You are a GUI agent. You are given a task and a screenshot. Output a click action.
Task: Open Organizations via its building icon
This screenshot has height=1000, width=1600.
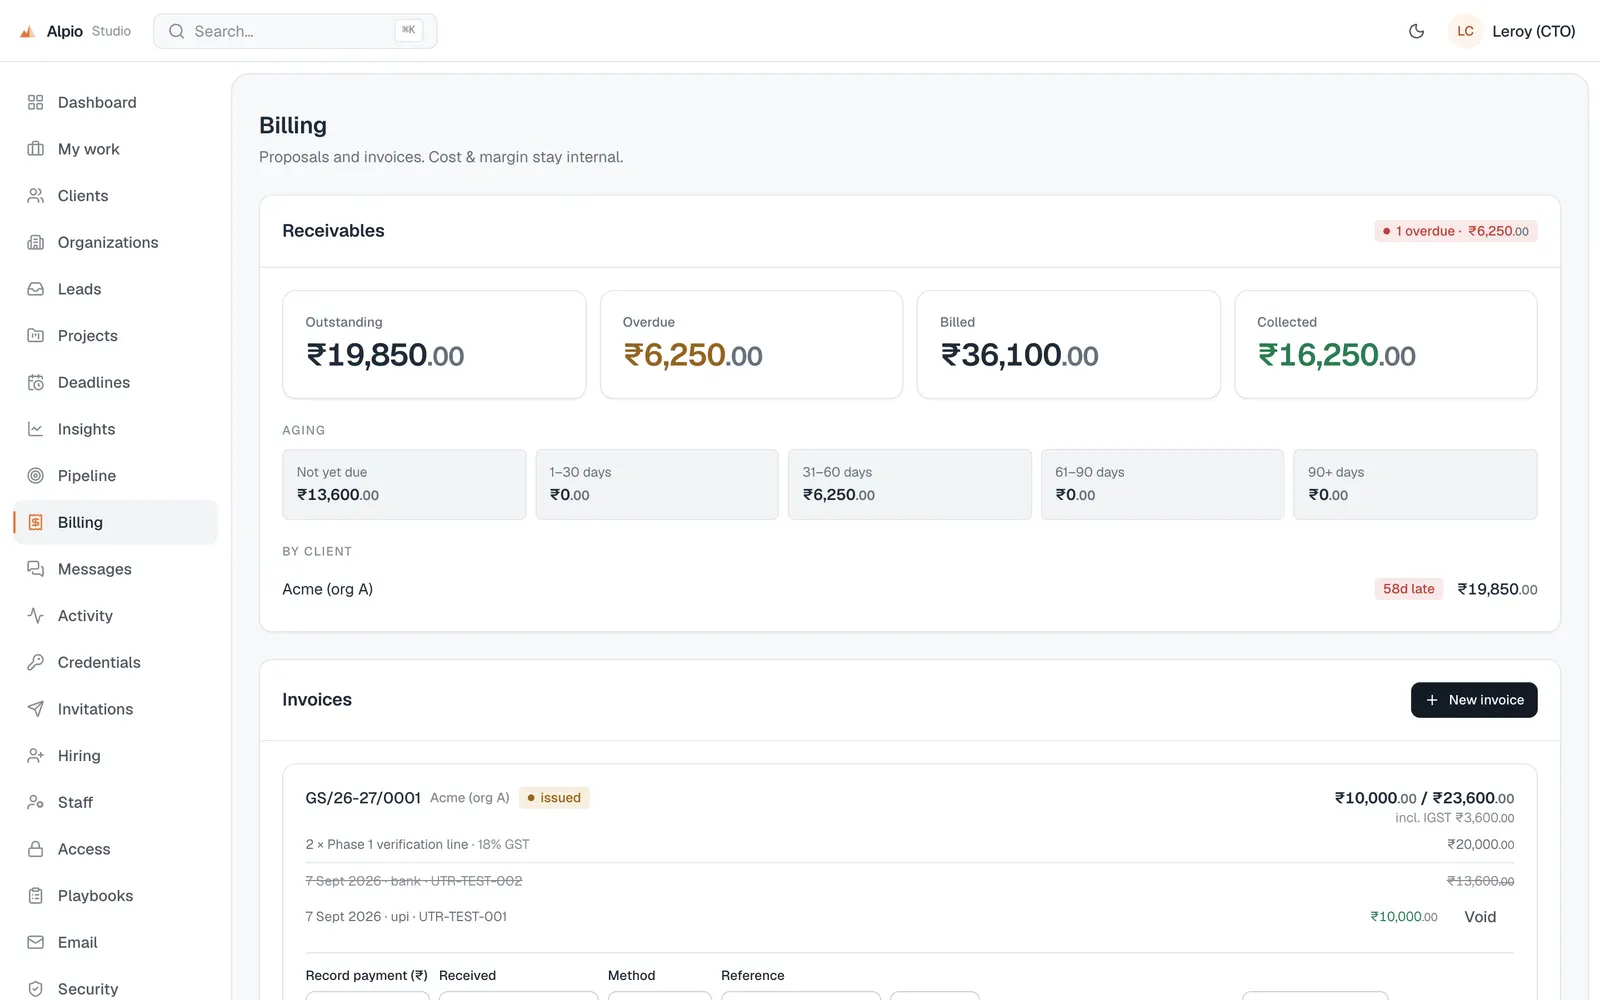(x=36, y=242)
